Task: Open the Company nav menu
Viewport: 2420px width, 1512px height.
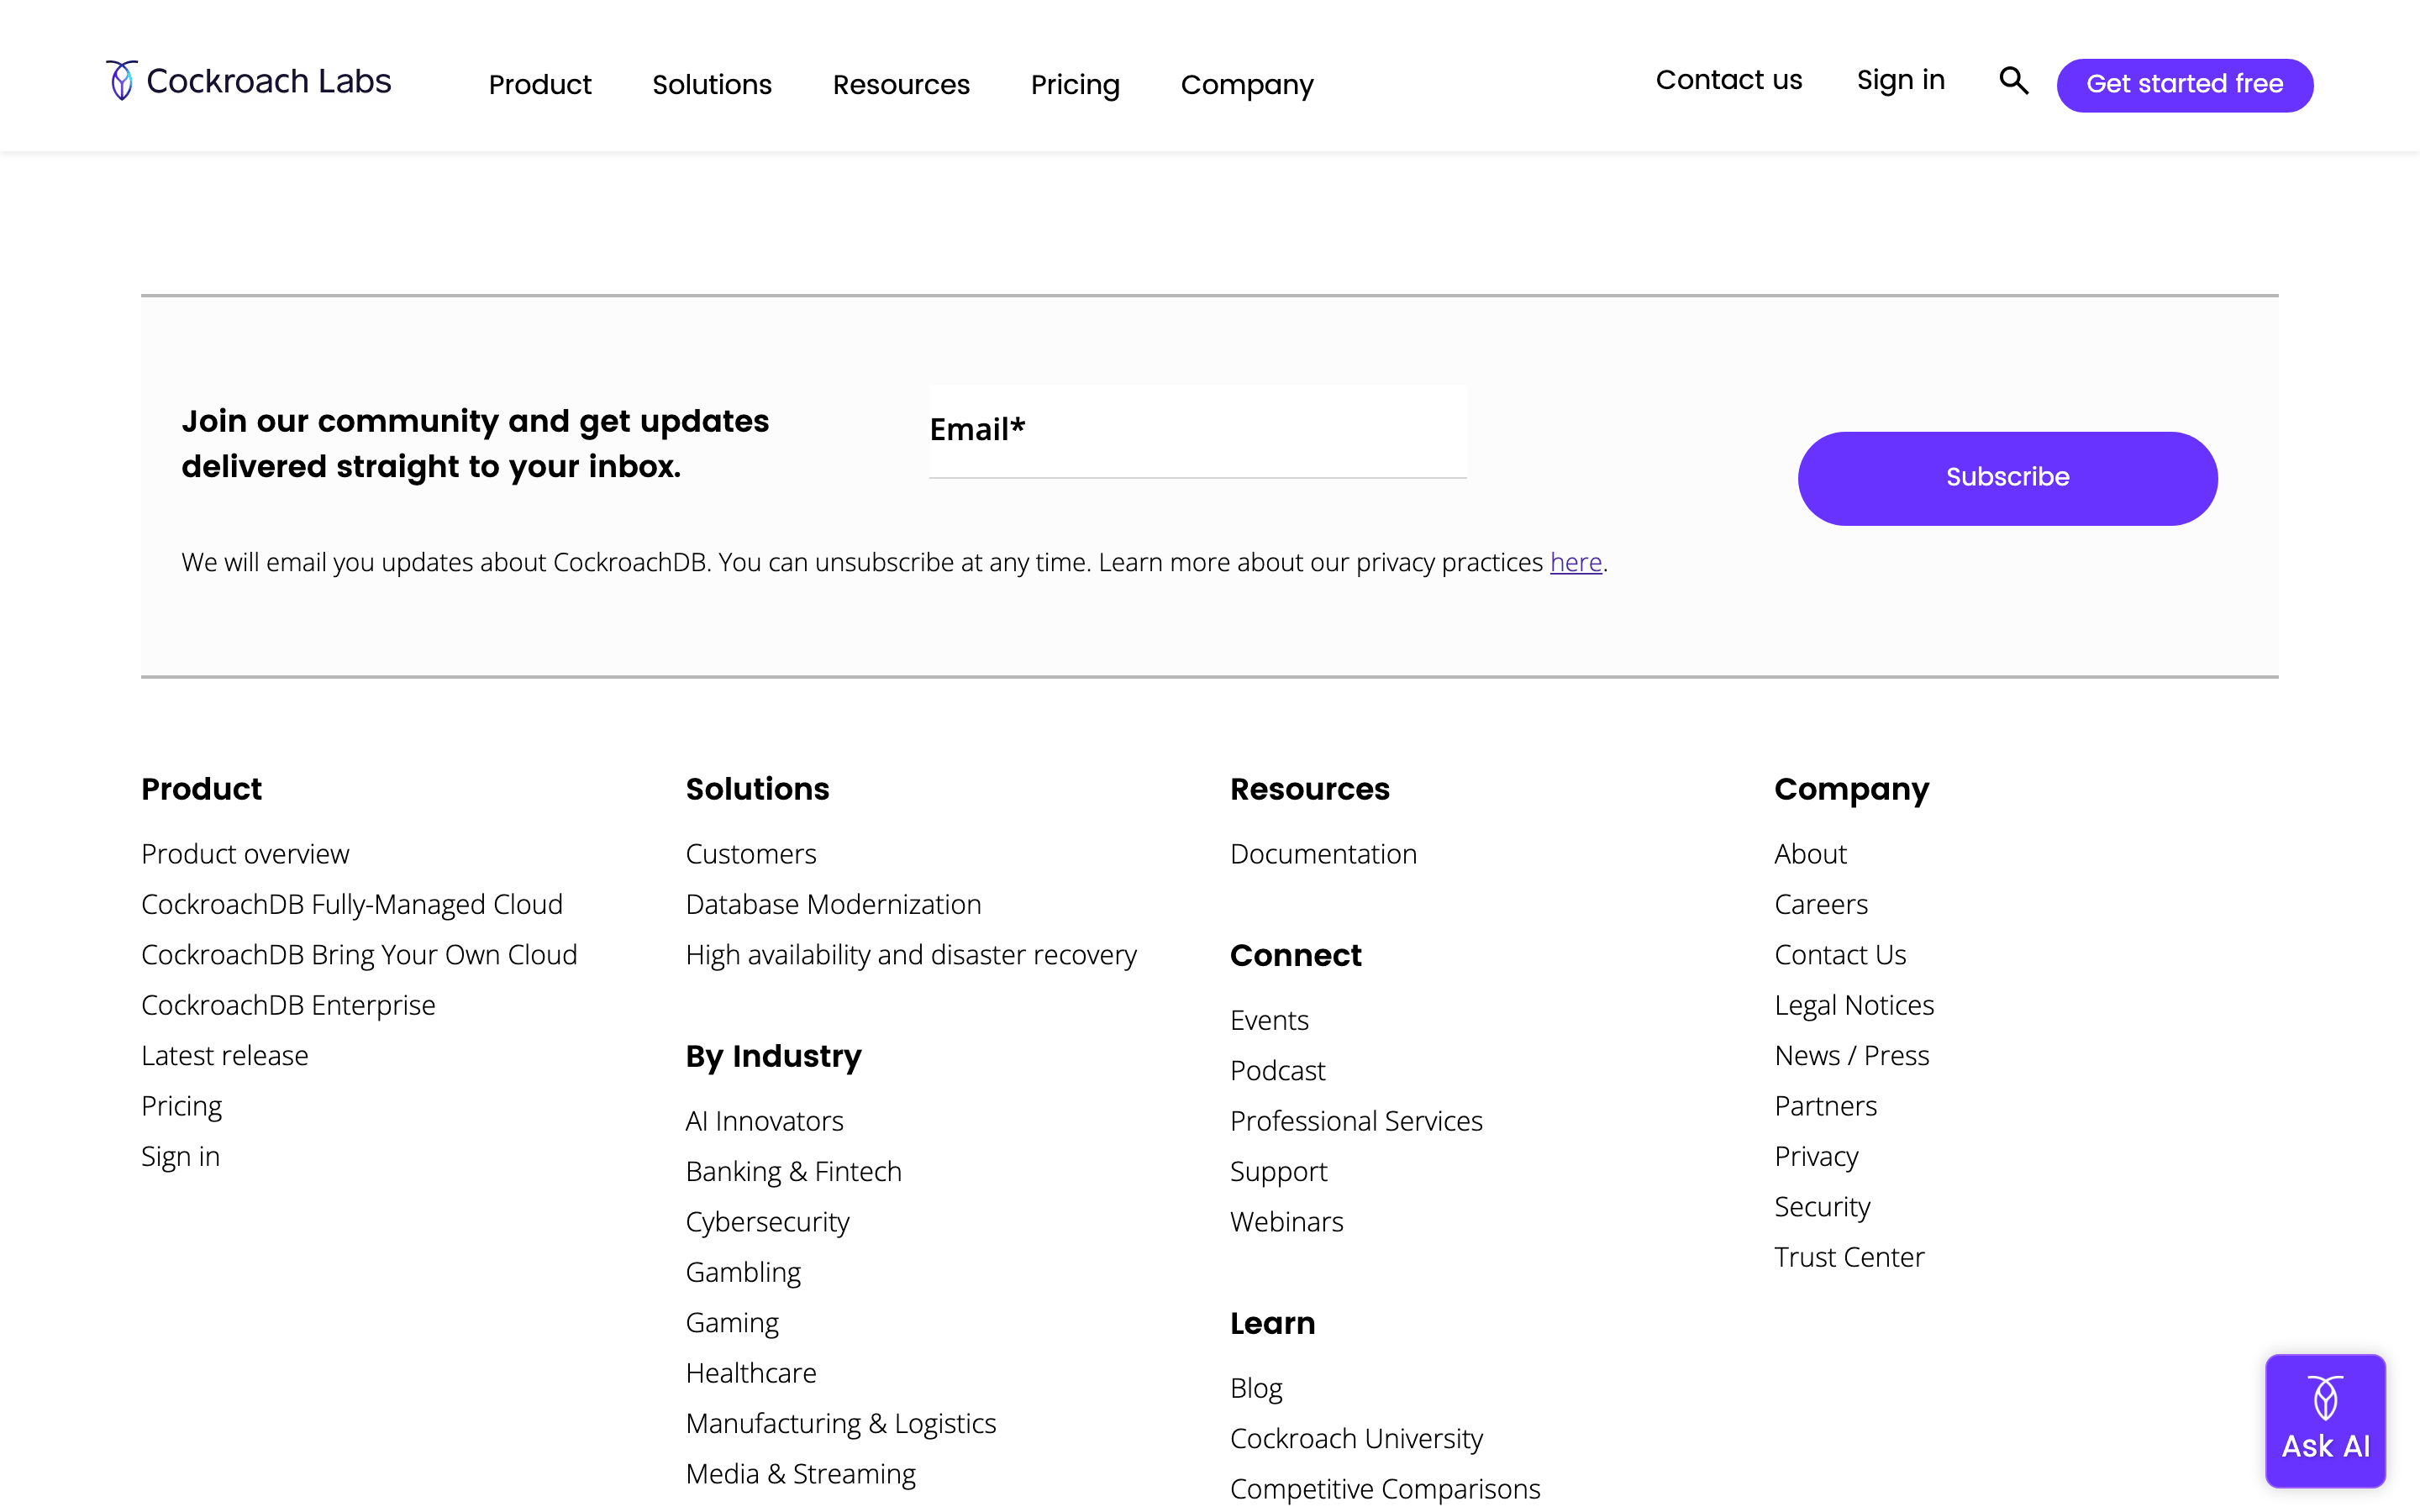Action: point(1247,85)
